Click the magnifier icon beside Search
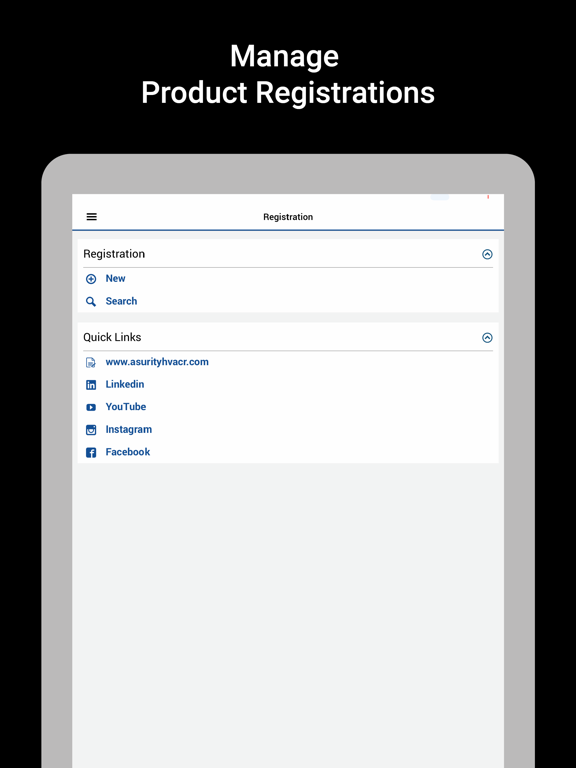The image size is (576, 768). coord(91,301)
